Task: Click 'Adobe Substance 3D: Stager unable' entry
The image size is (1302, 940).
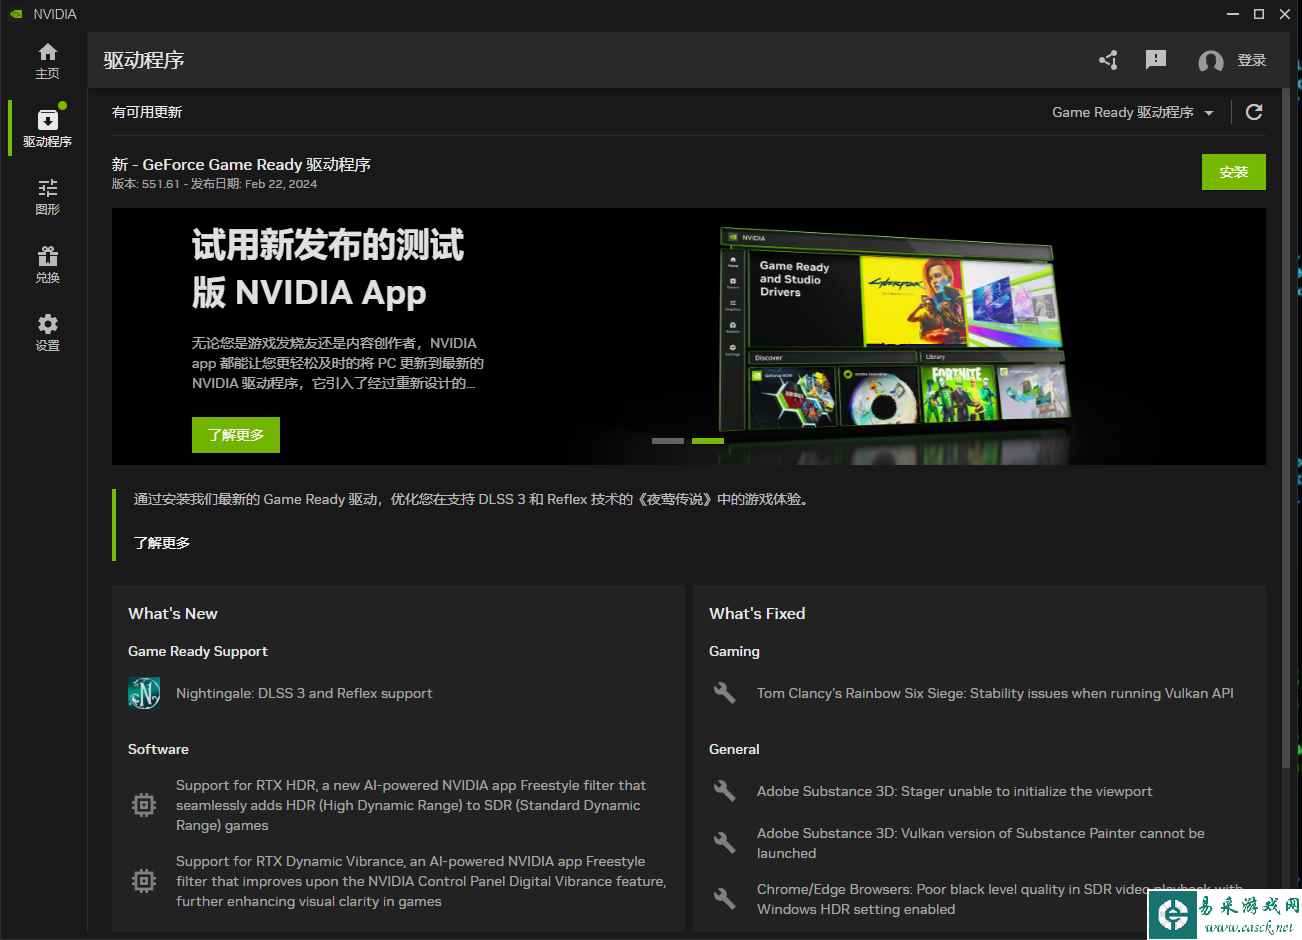Action: (954, 791)
